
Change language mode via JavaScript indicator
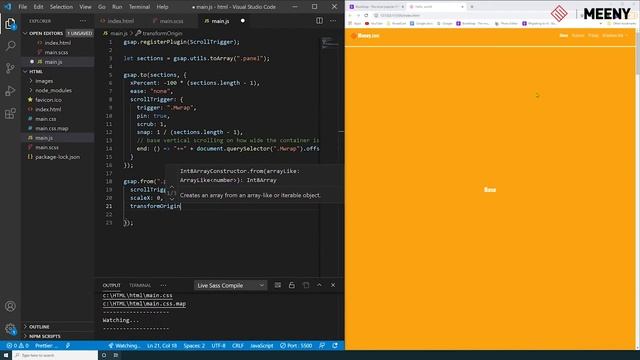262,346
